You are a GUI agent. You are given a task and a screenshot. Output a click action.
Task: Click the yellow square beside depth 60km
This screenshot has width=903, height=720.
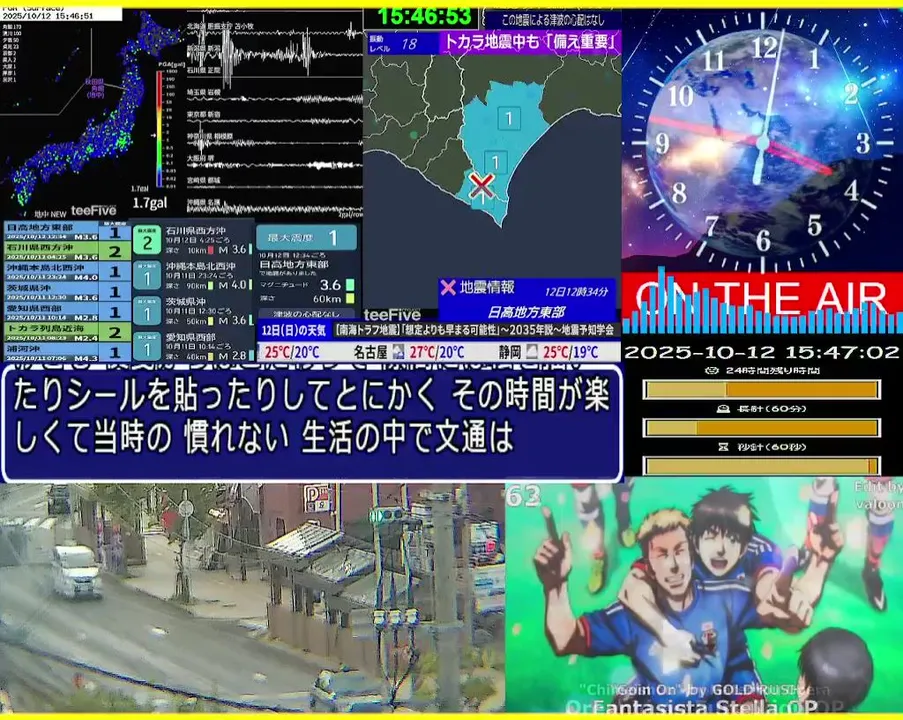pyautogui.click(x=350, y=298)
